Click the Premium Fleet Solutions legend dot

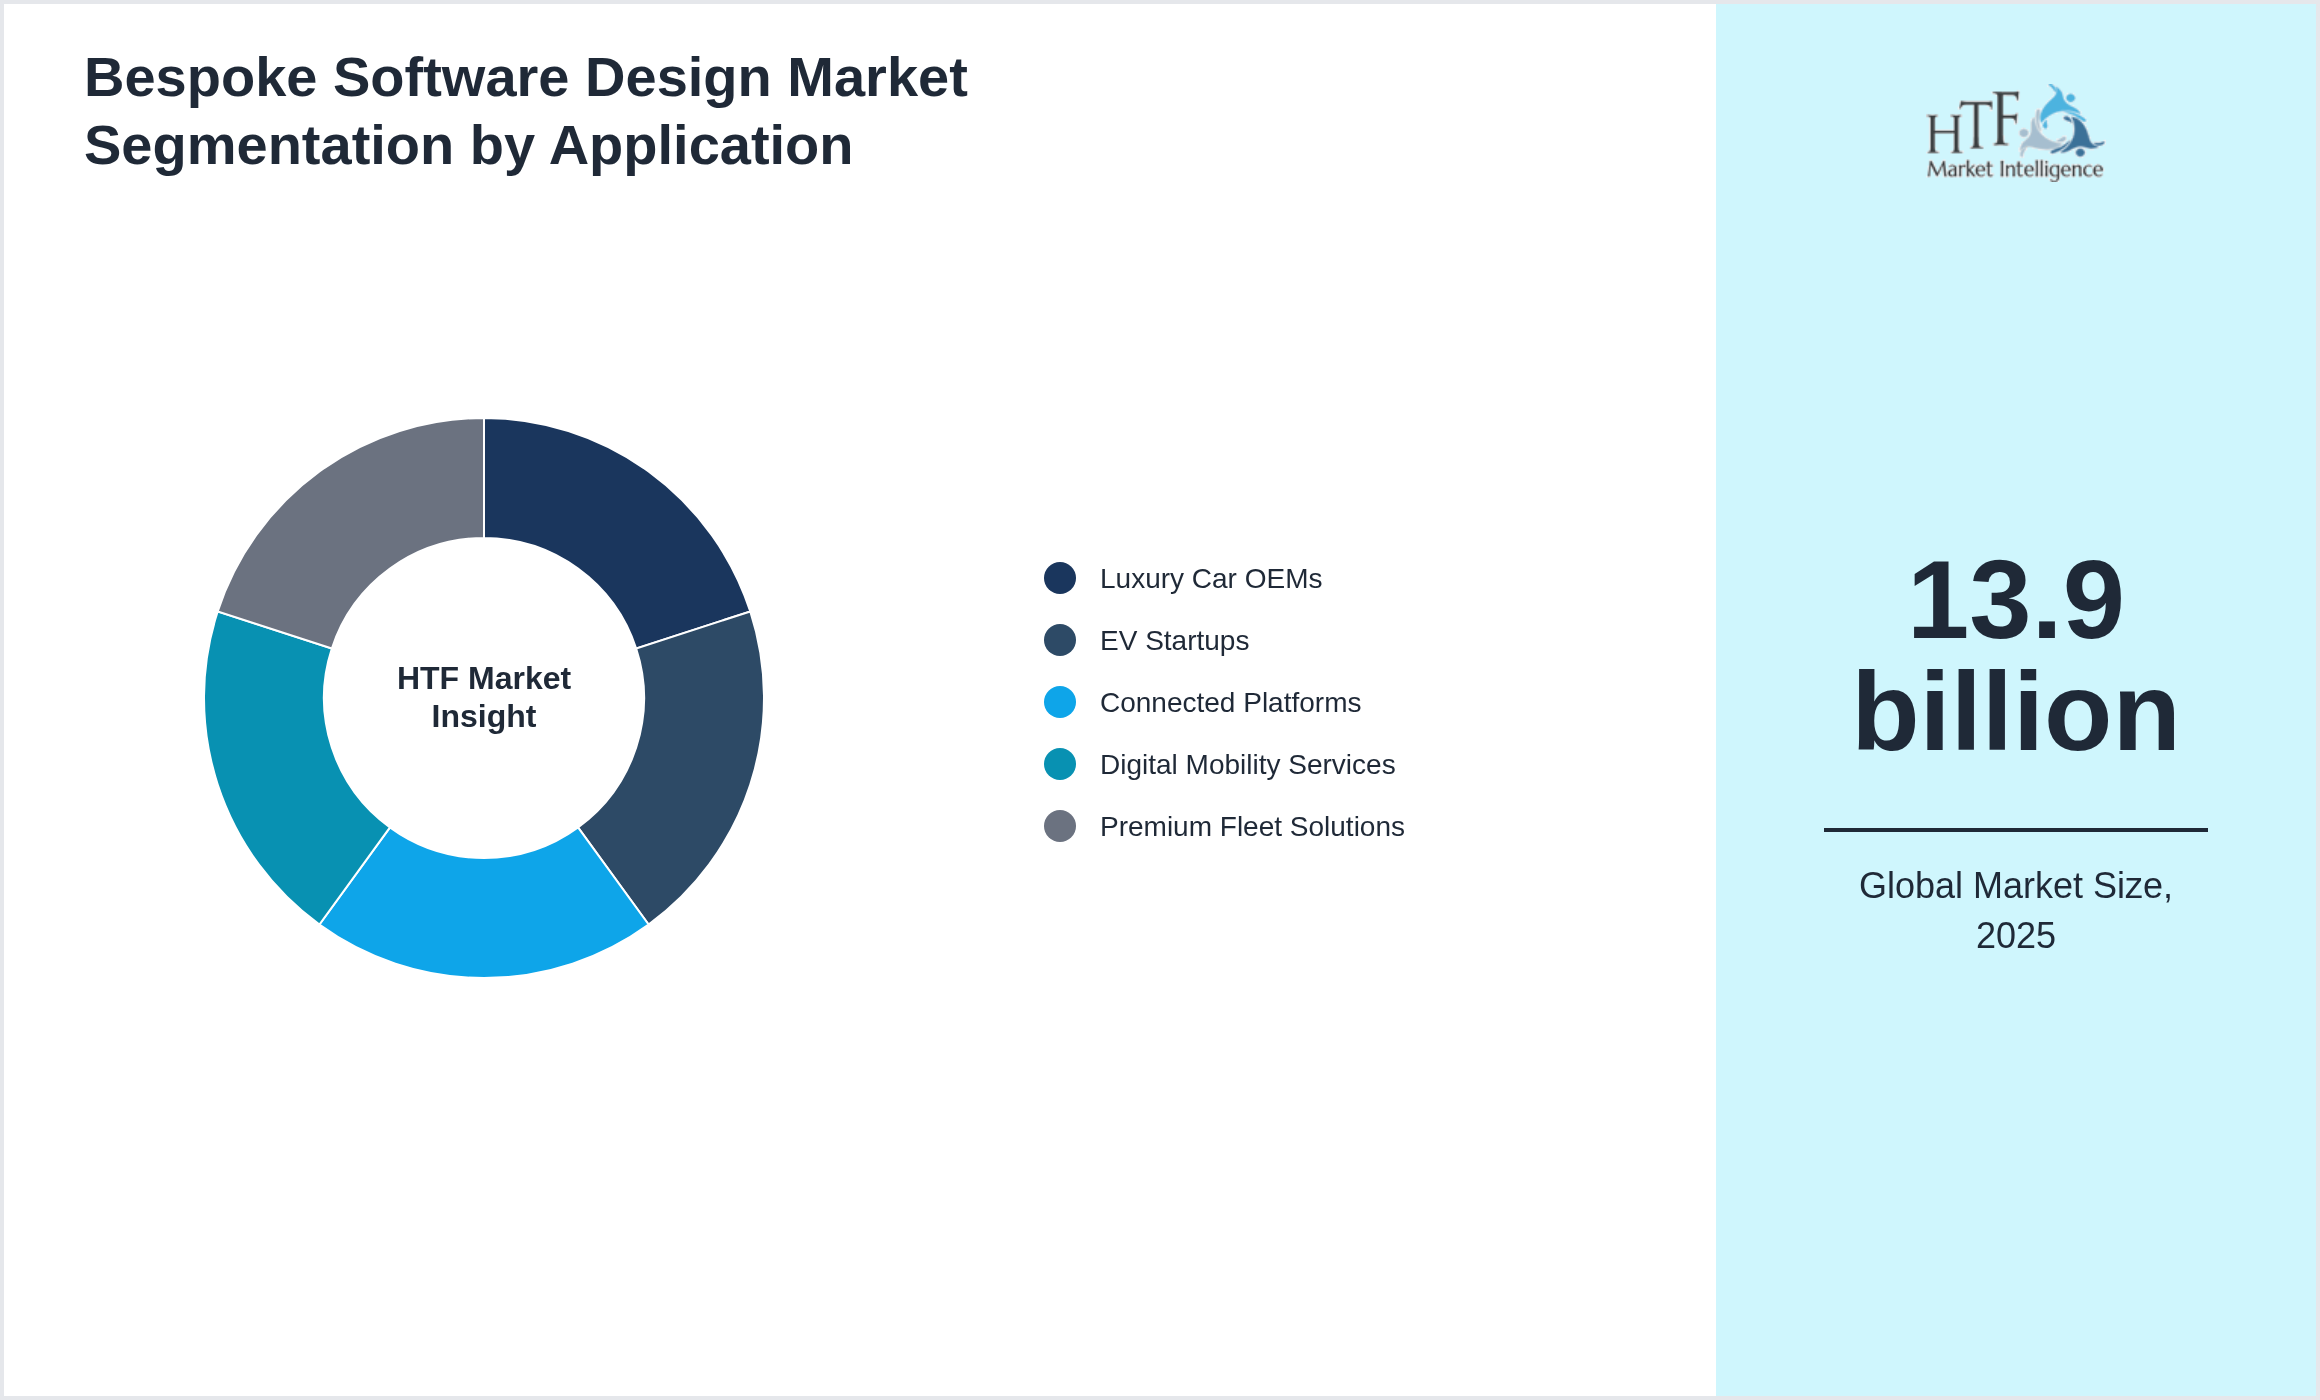point(1060,826)
